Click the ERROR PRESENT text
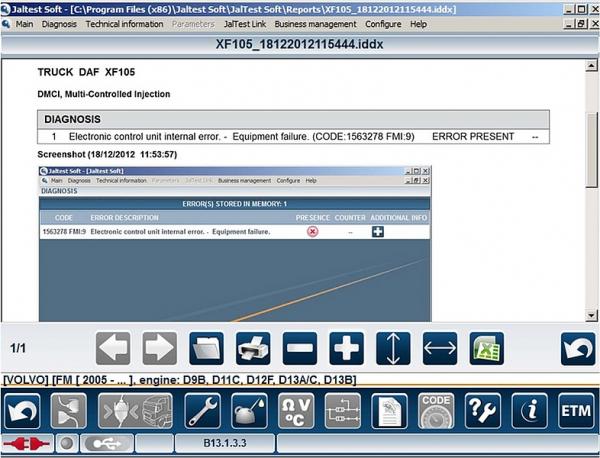 pyautogui.click(x=473, y=137)
